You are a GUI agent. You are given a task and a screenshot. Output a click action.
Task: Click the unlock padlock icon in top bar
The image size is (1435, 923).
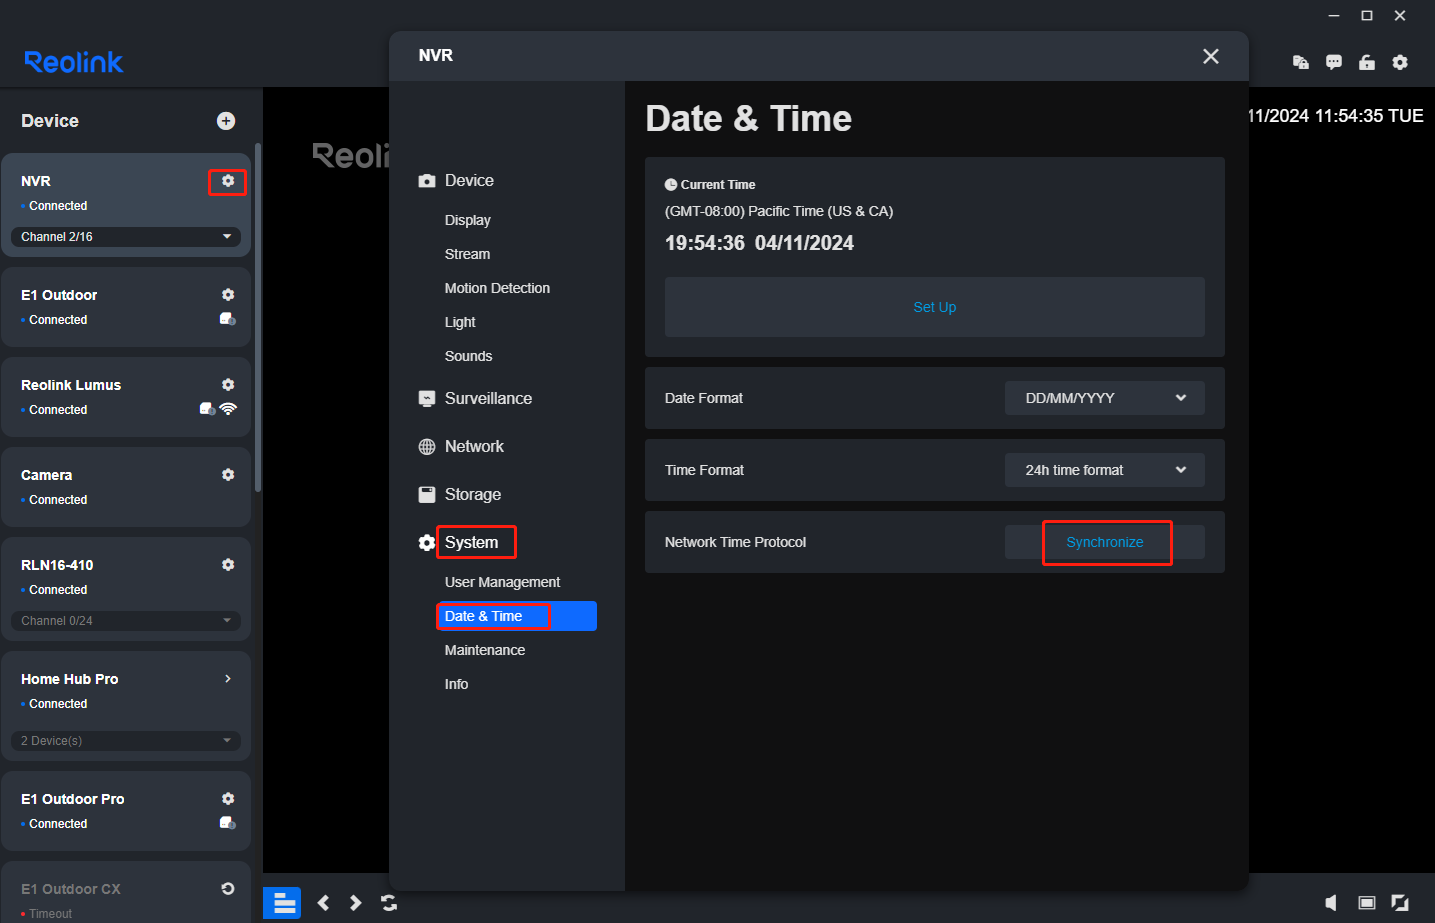pyautogui.click(x=1366, y=62)
